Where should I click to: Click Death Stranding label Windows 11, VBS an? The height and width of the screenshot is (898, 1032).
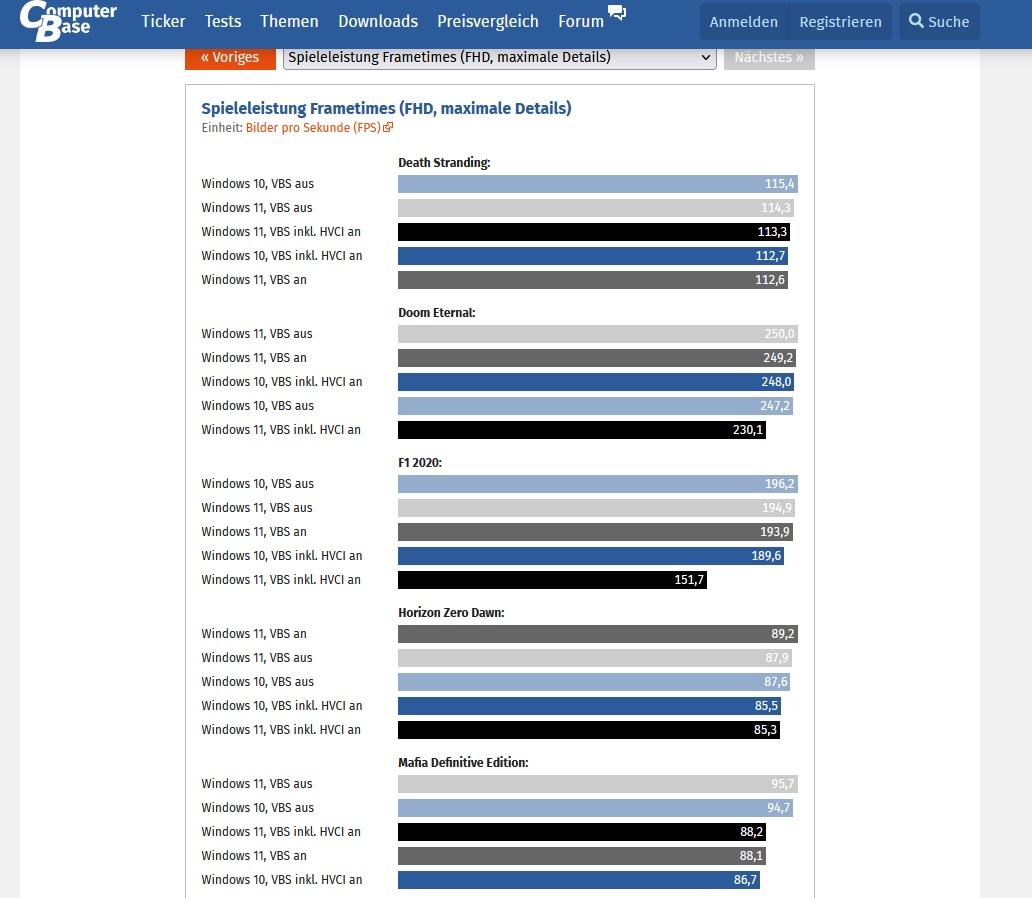tap(254, 280)
